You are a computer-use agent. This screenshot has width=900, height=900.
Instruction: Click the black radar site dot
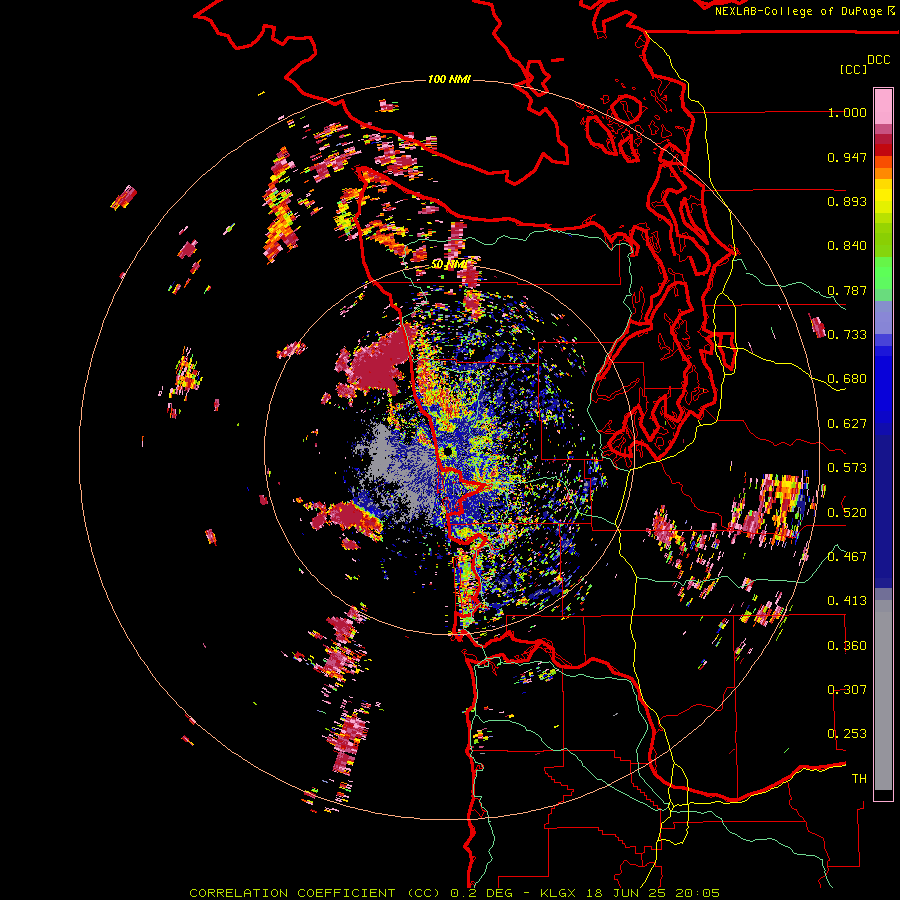(x=447, y=452)
